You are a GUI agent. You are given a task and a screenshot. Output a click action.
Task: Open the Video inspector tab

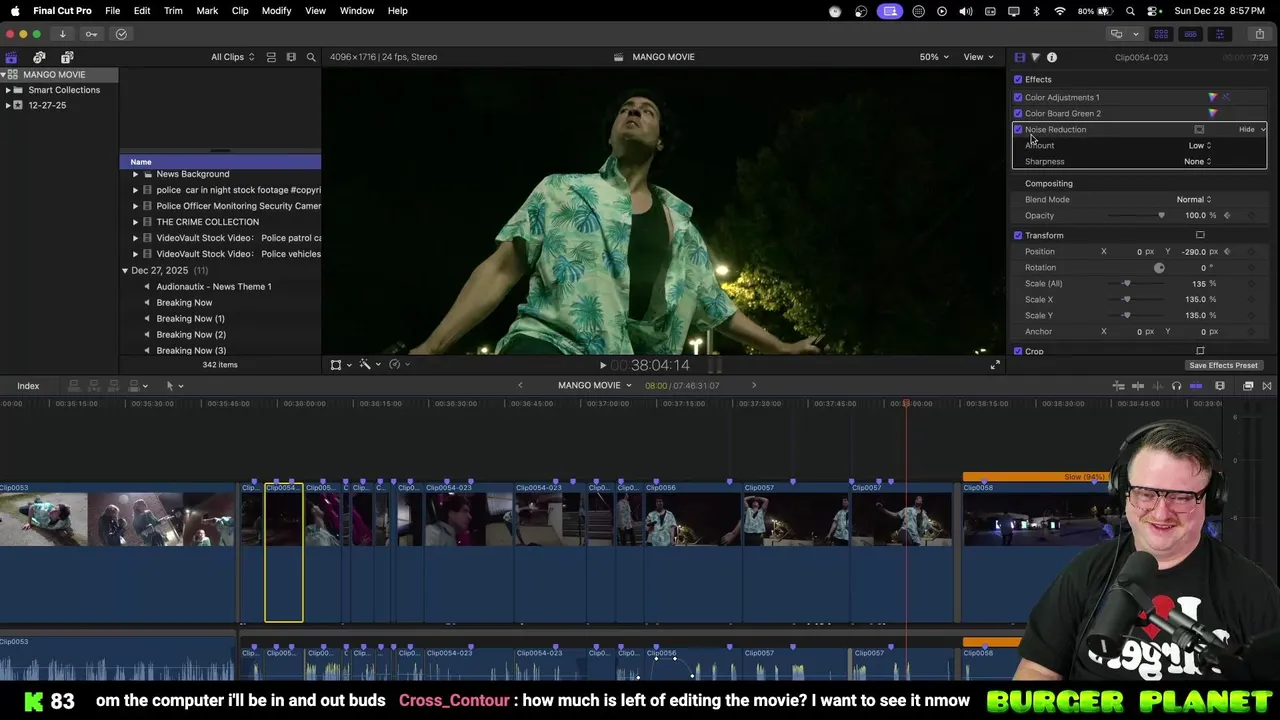(1019, 57)
